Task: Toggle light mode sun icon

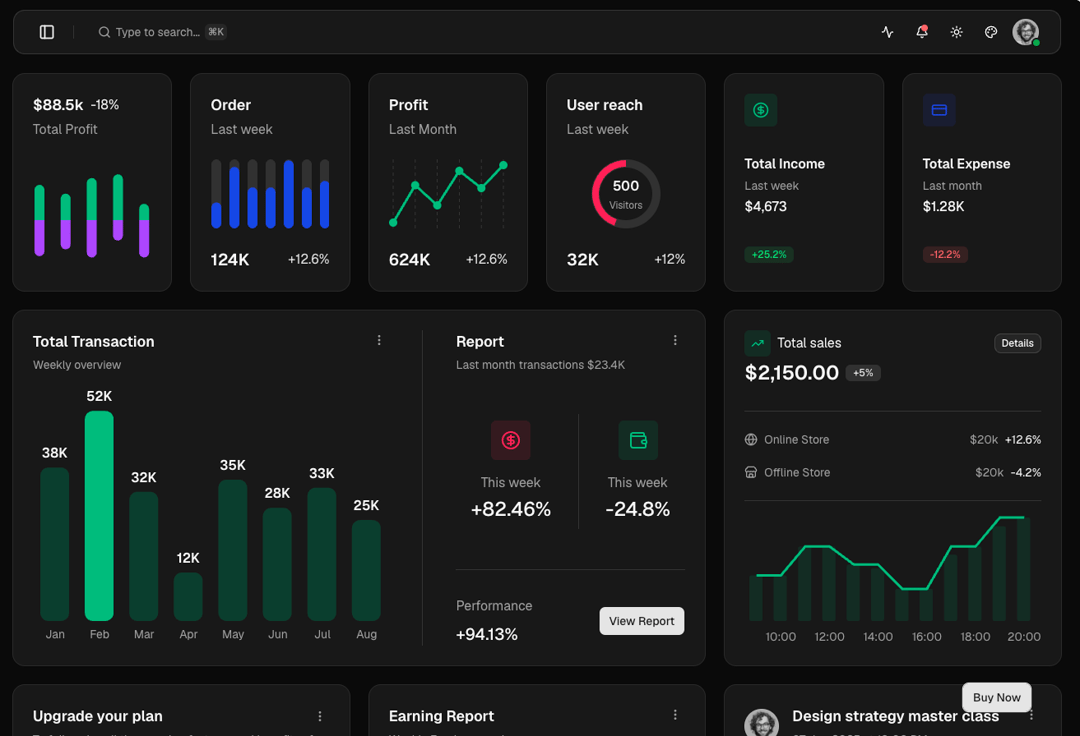Action: tap(956, 32)
